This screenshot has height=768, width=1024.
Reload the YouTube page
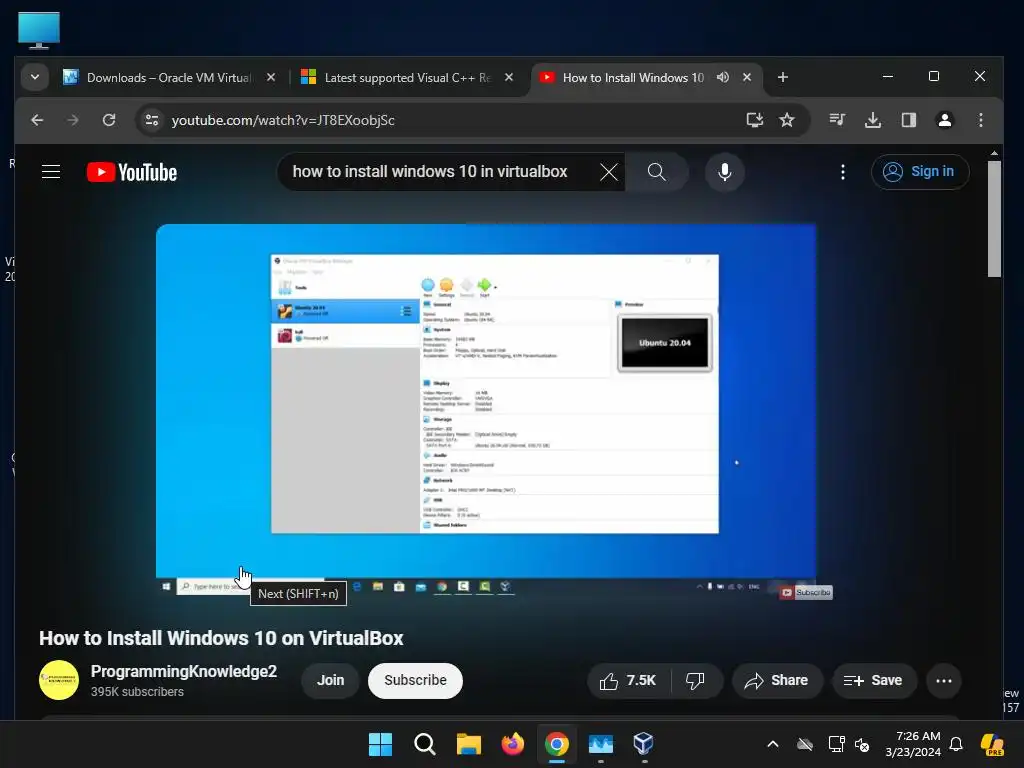coord(108,120)
